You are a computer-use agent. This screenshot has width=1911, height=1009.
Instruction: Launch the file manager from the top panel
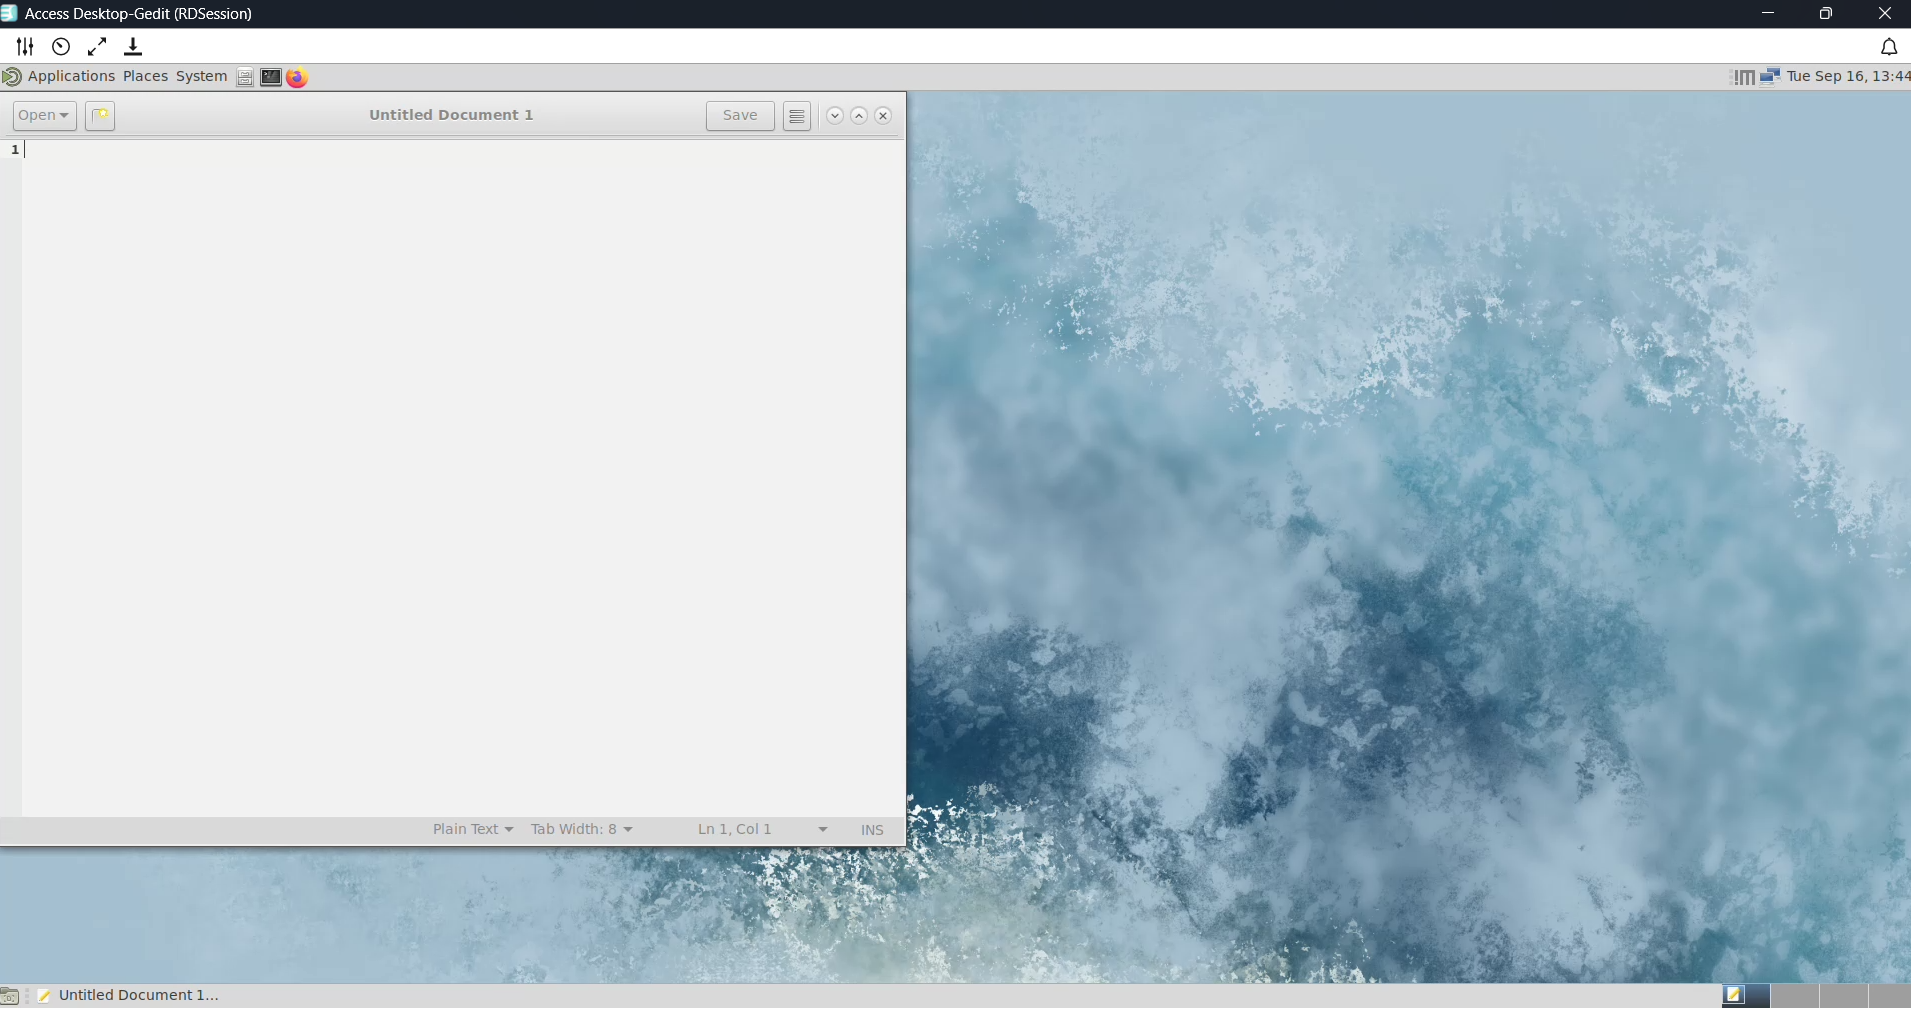click(245, 77)
